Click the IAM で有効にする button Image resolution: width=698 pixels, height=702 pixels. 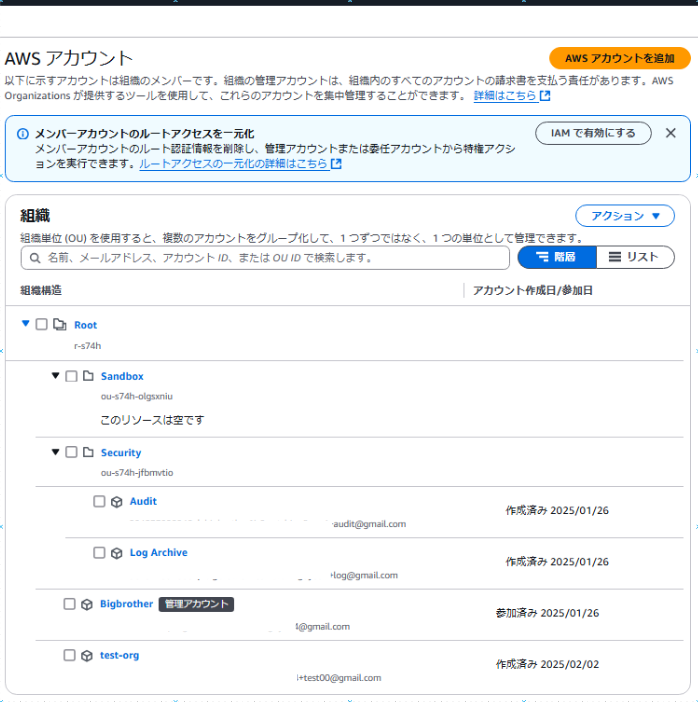click(x=593, y=133)
